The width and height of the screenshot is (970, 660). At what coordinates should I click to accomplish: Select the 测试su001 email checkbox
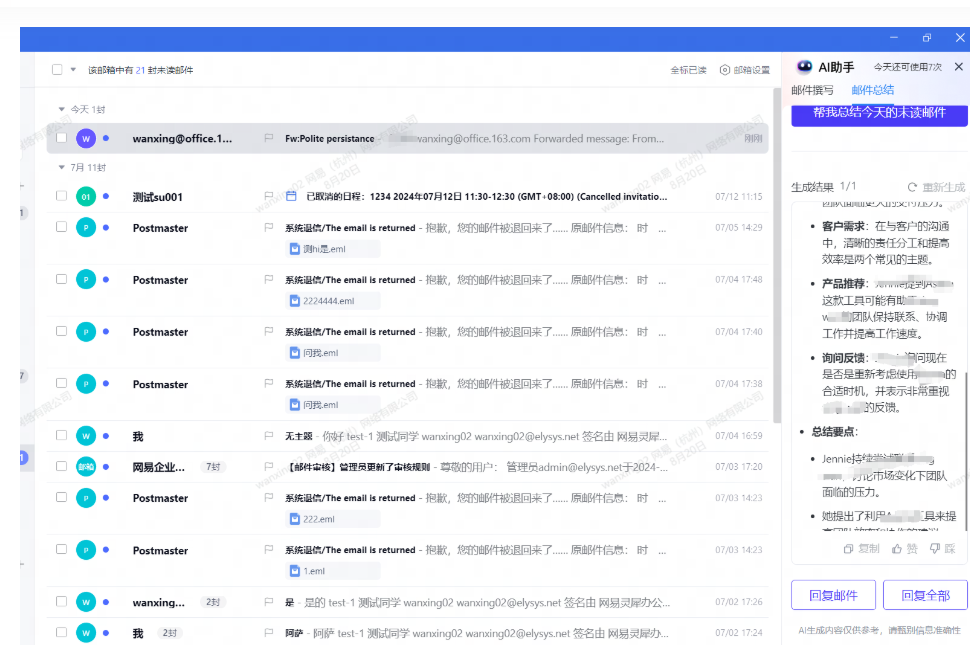(x=61, y=196)
